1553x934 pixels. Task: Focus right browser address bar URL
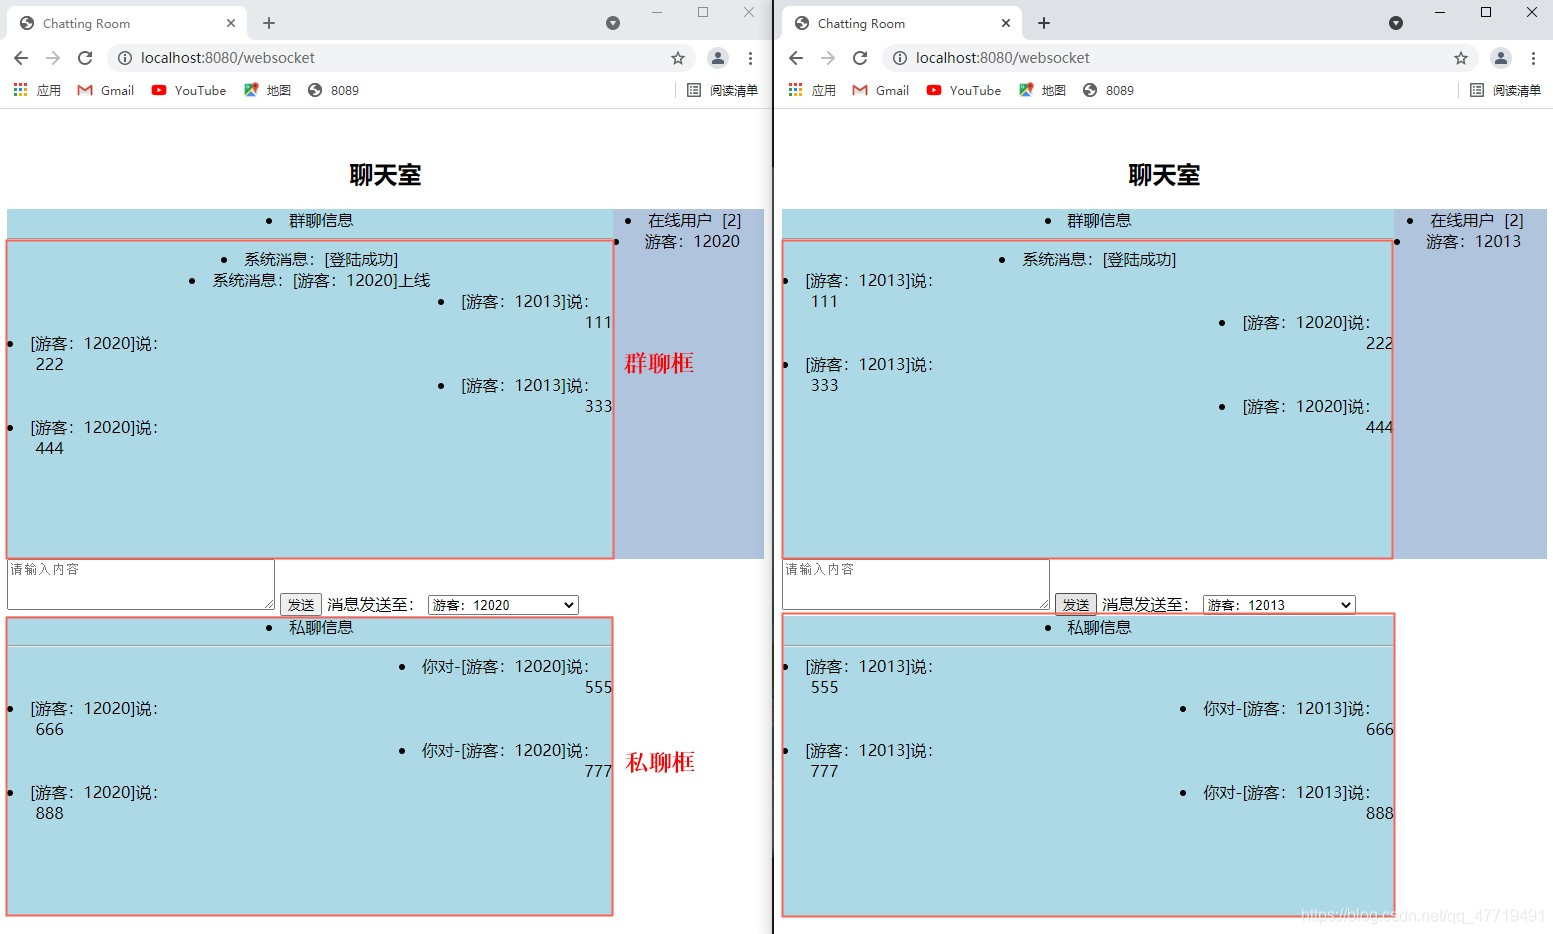pos(1003,58)
